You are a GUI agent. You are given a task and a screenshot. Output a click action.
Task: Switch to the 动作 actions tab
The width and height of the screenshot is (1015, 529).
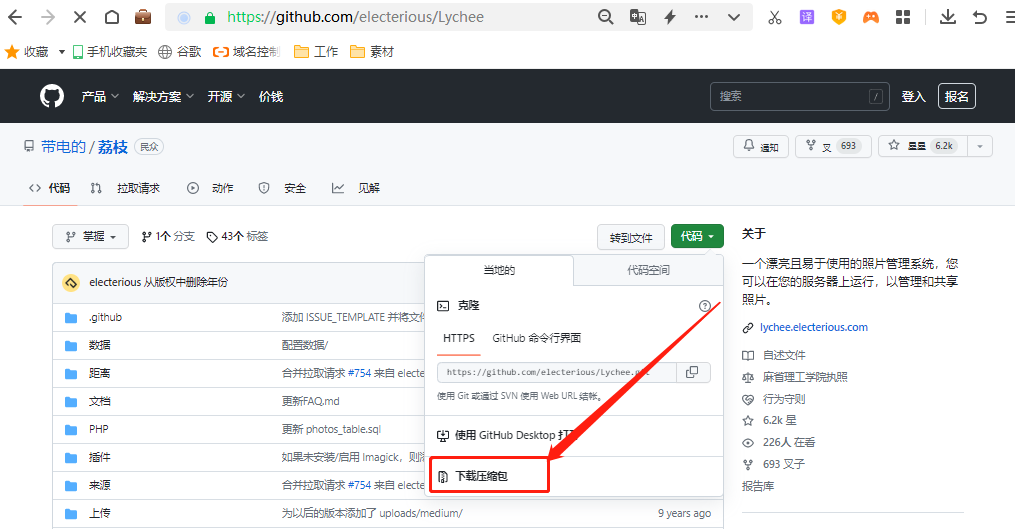point(210,188)
